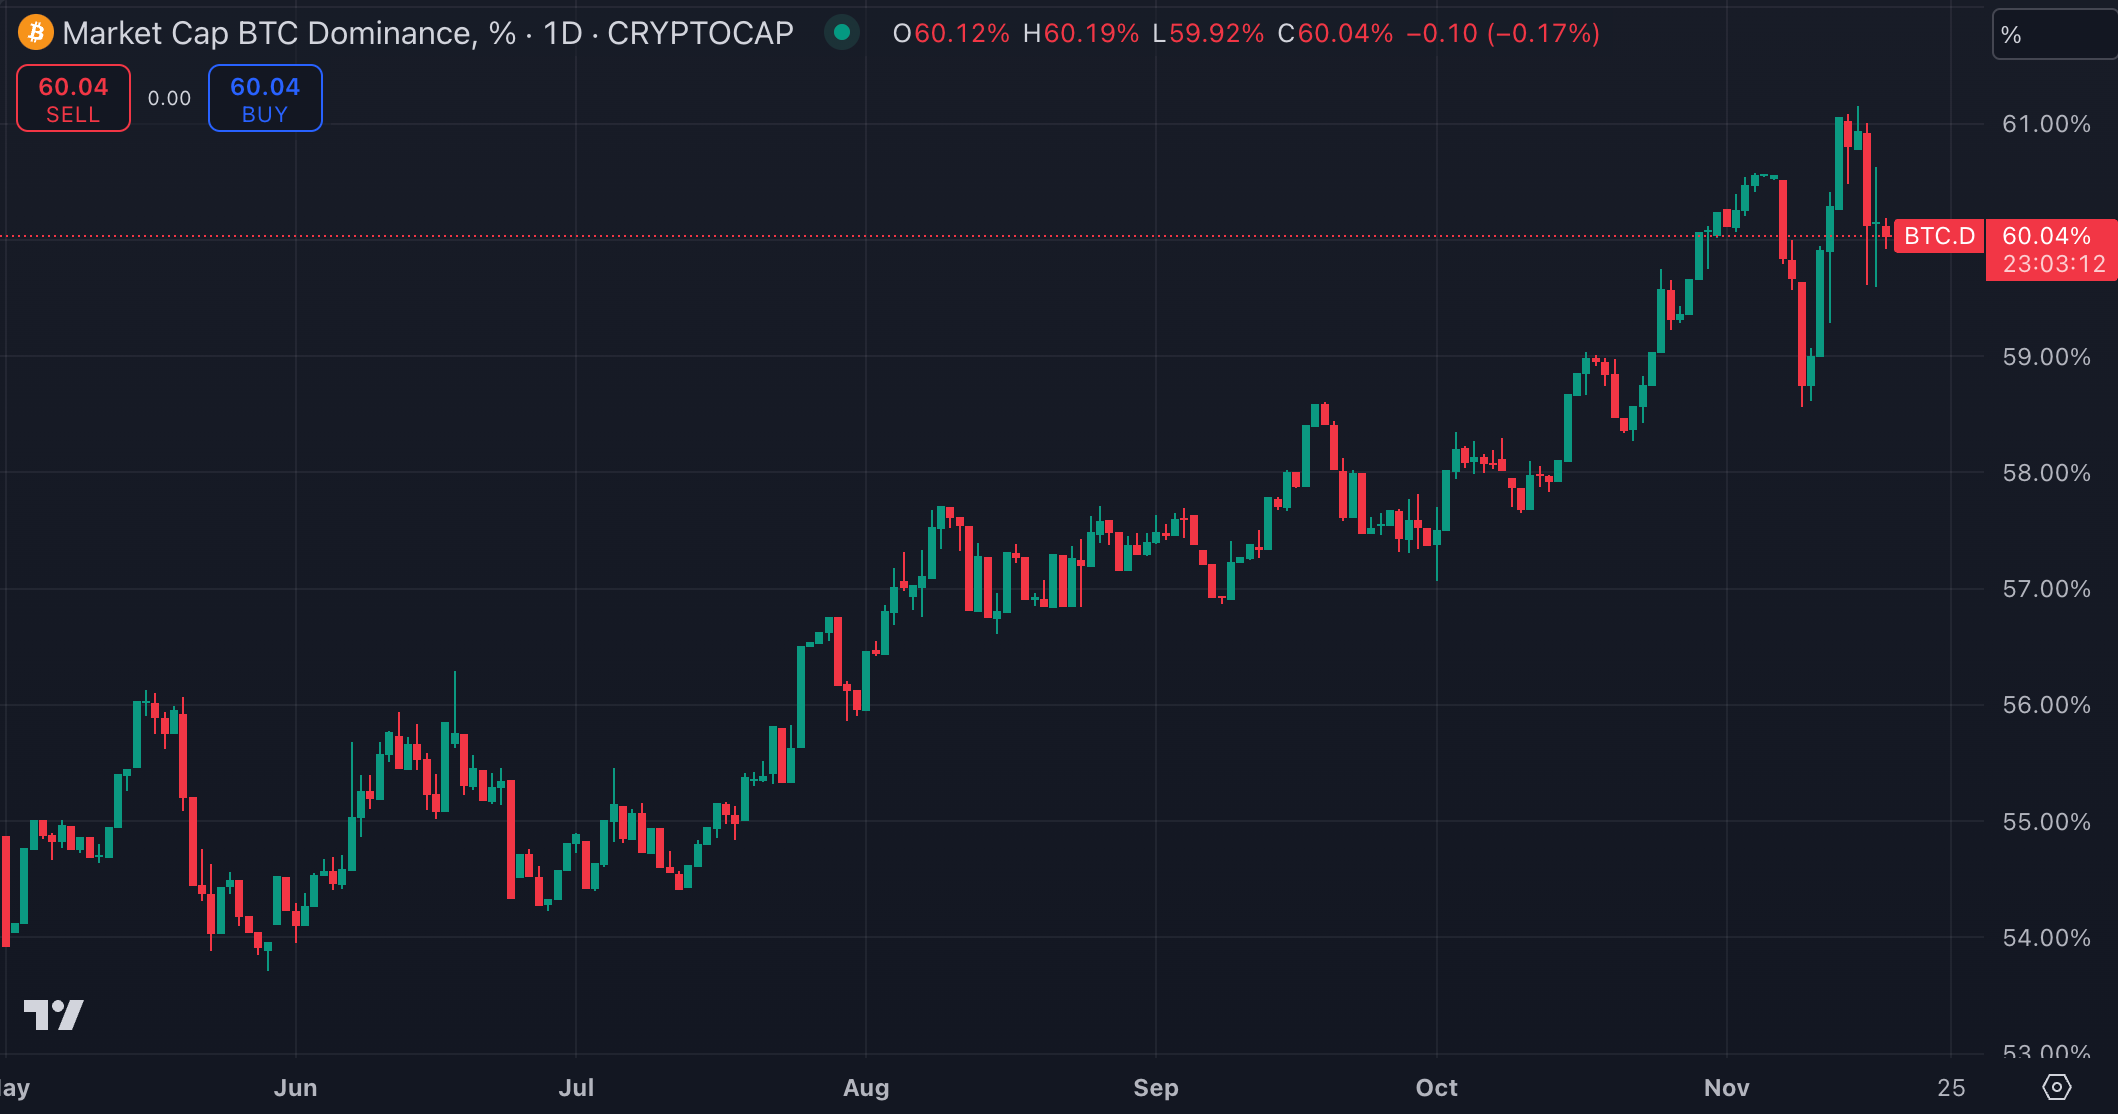Click the 0.00 spread value
This screenshot has height=1114, width=2118.
(x=169, y=98)
